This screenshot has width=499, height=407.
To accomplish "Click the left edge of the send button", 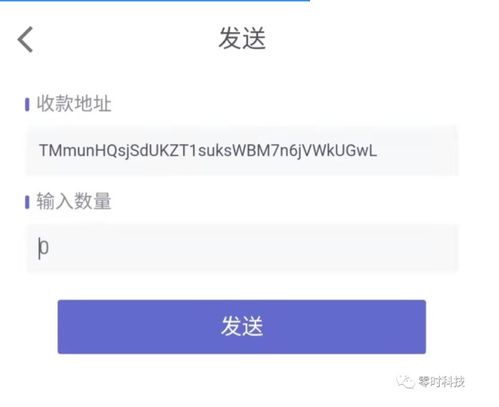I will click(x=62, y=327).
